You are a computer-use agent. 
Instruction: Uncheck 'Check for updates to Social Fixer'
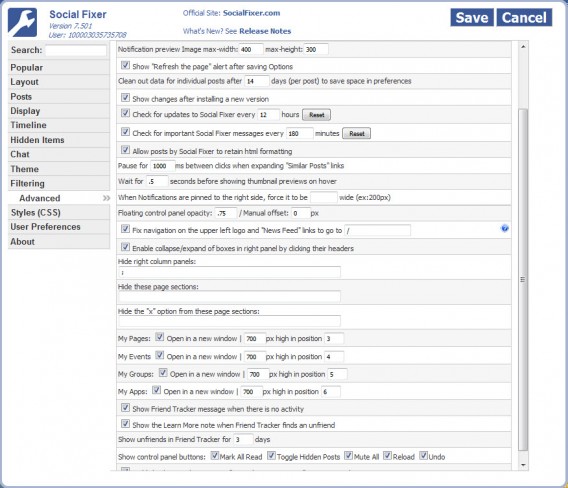tap(125, 113)
